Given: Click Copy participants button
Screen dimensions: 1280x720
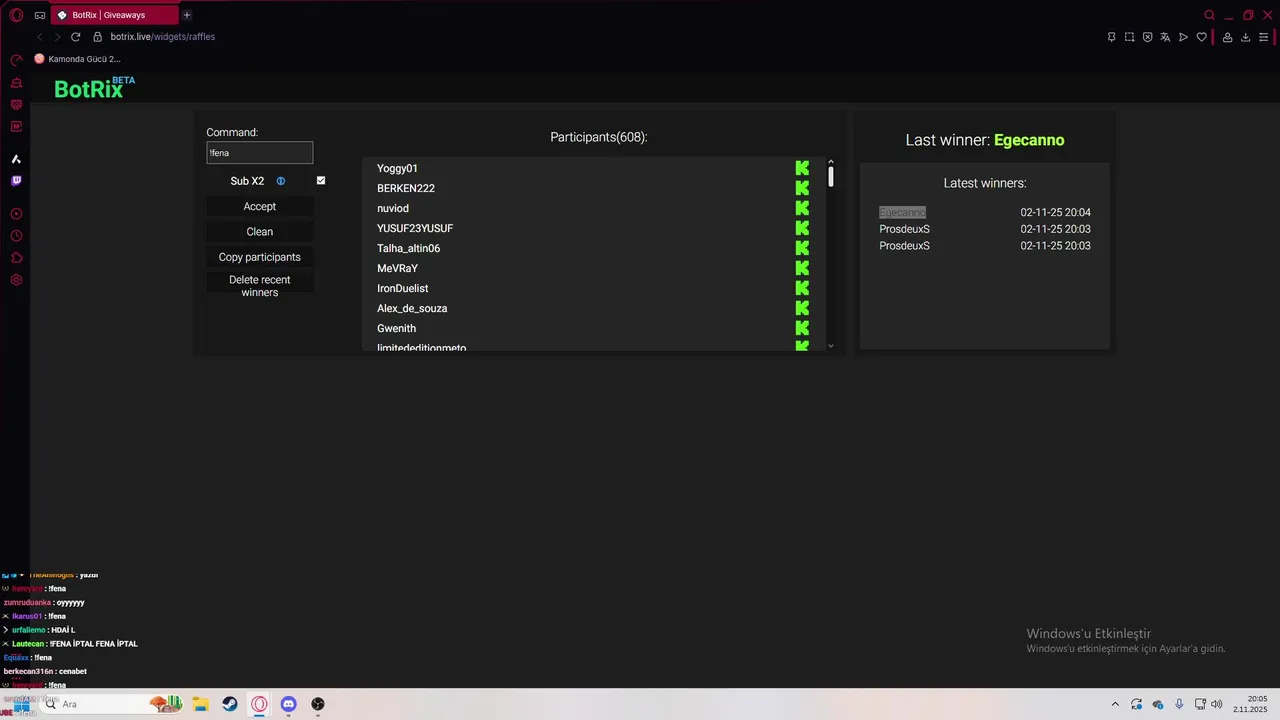Looking at the screenshot, I should click(x=260, y=257).
